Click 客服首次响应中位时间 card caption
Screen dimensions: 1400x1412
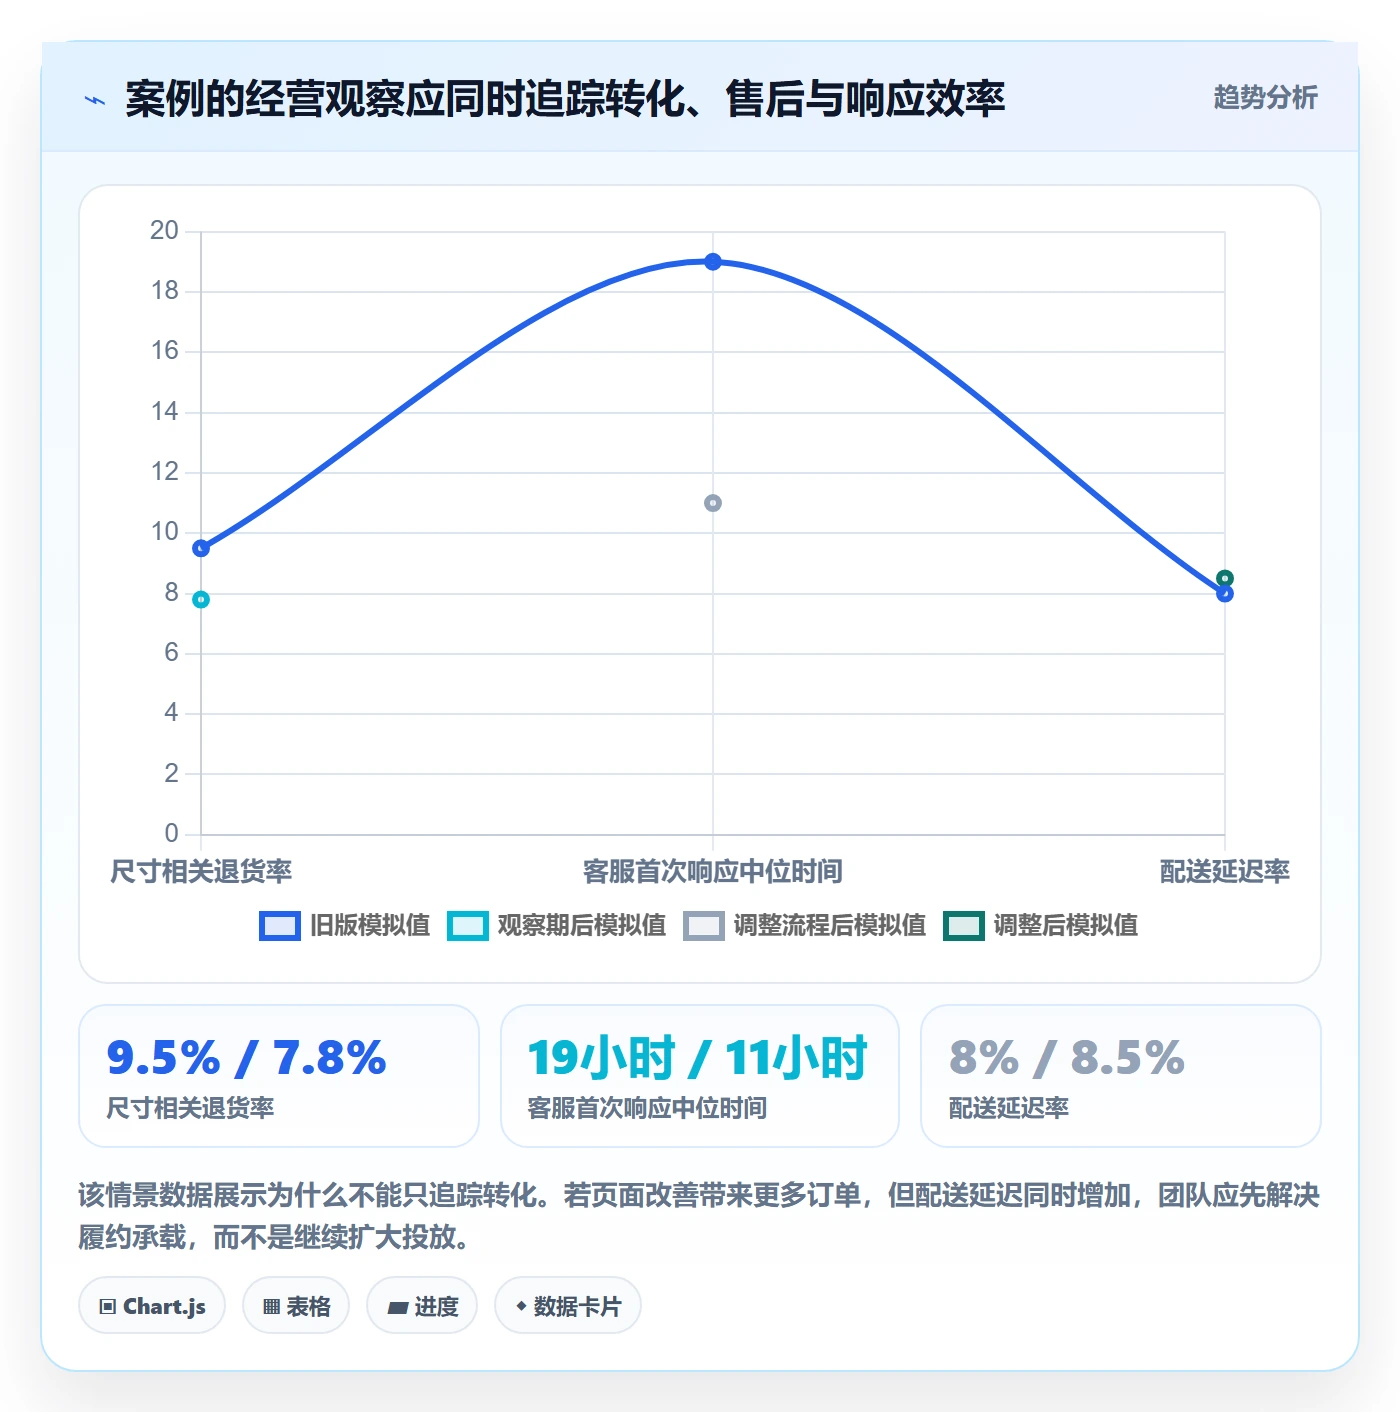[647, 1108]
